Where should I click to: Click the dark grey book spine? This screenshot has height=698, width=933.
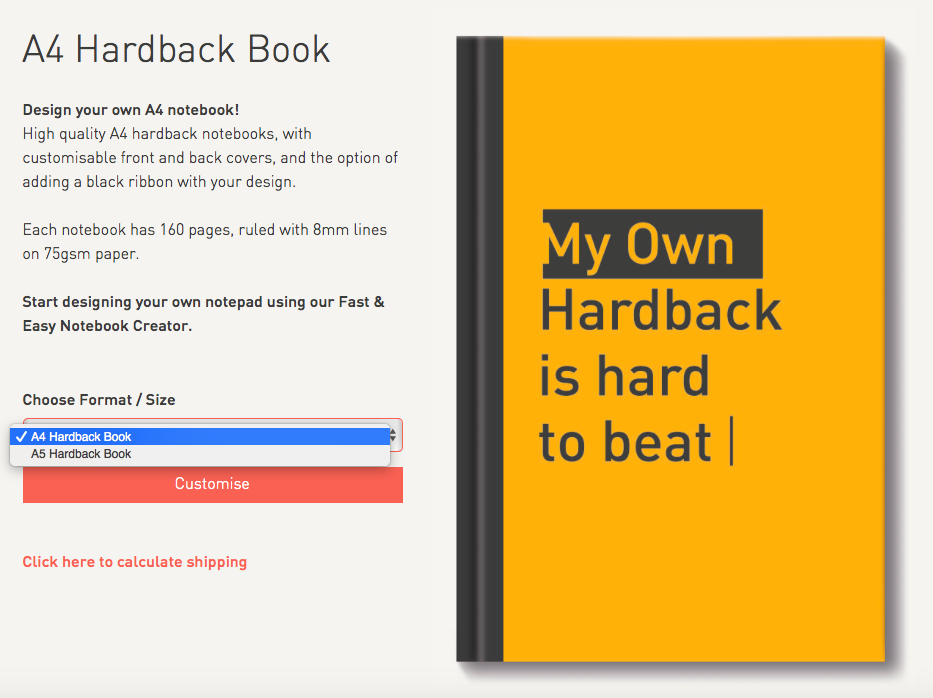coord(479,350)
